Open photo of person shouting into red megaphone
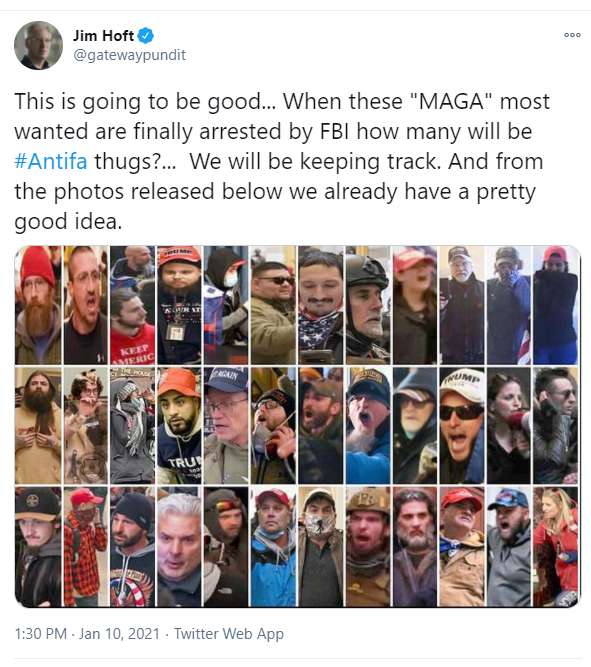Screen dimensions: 591x667 pyautogui.click(x=509, y=426)
